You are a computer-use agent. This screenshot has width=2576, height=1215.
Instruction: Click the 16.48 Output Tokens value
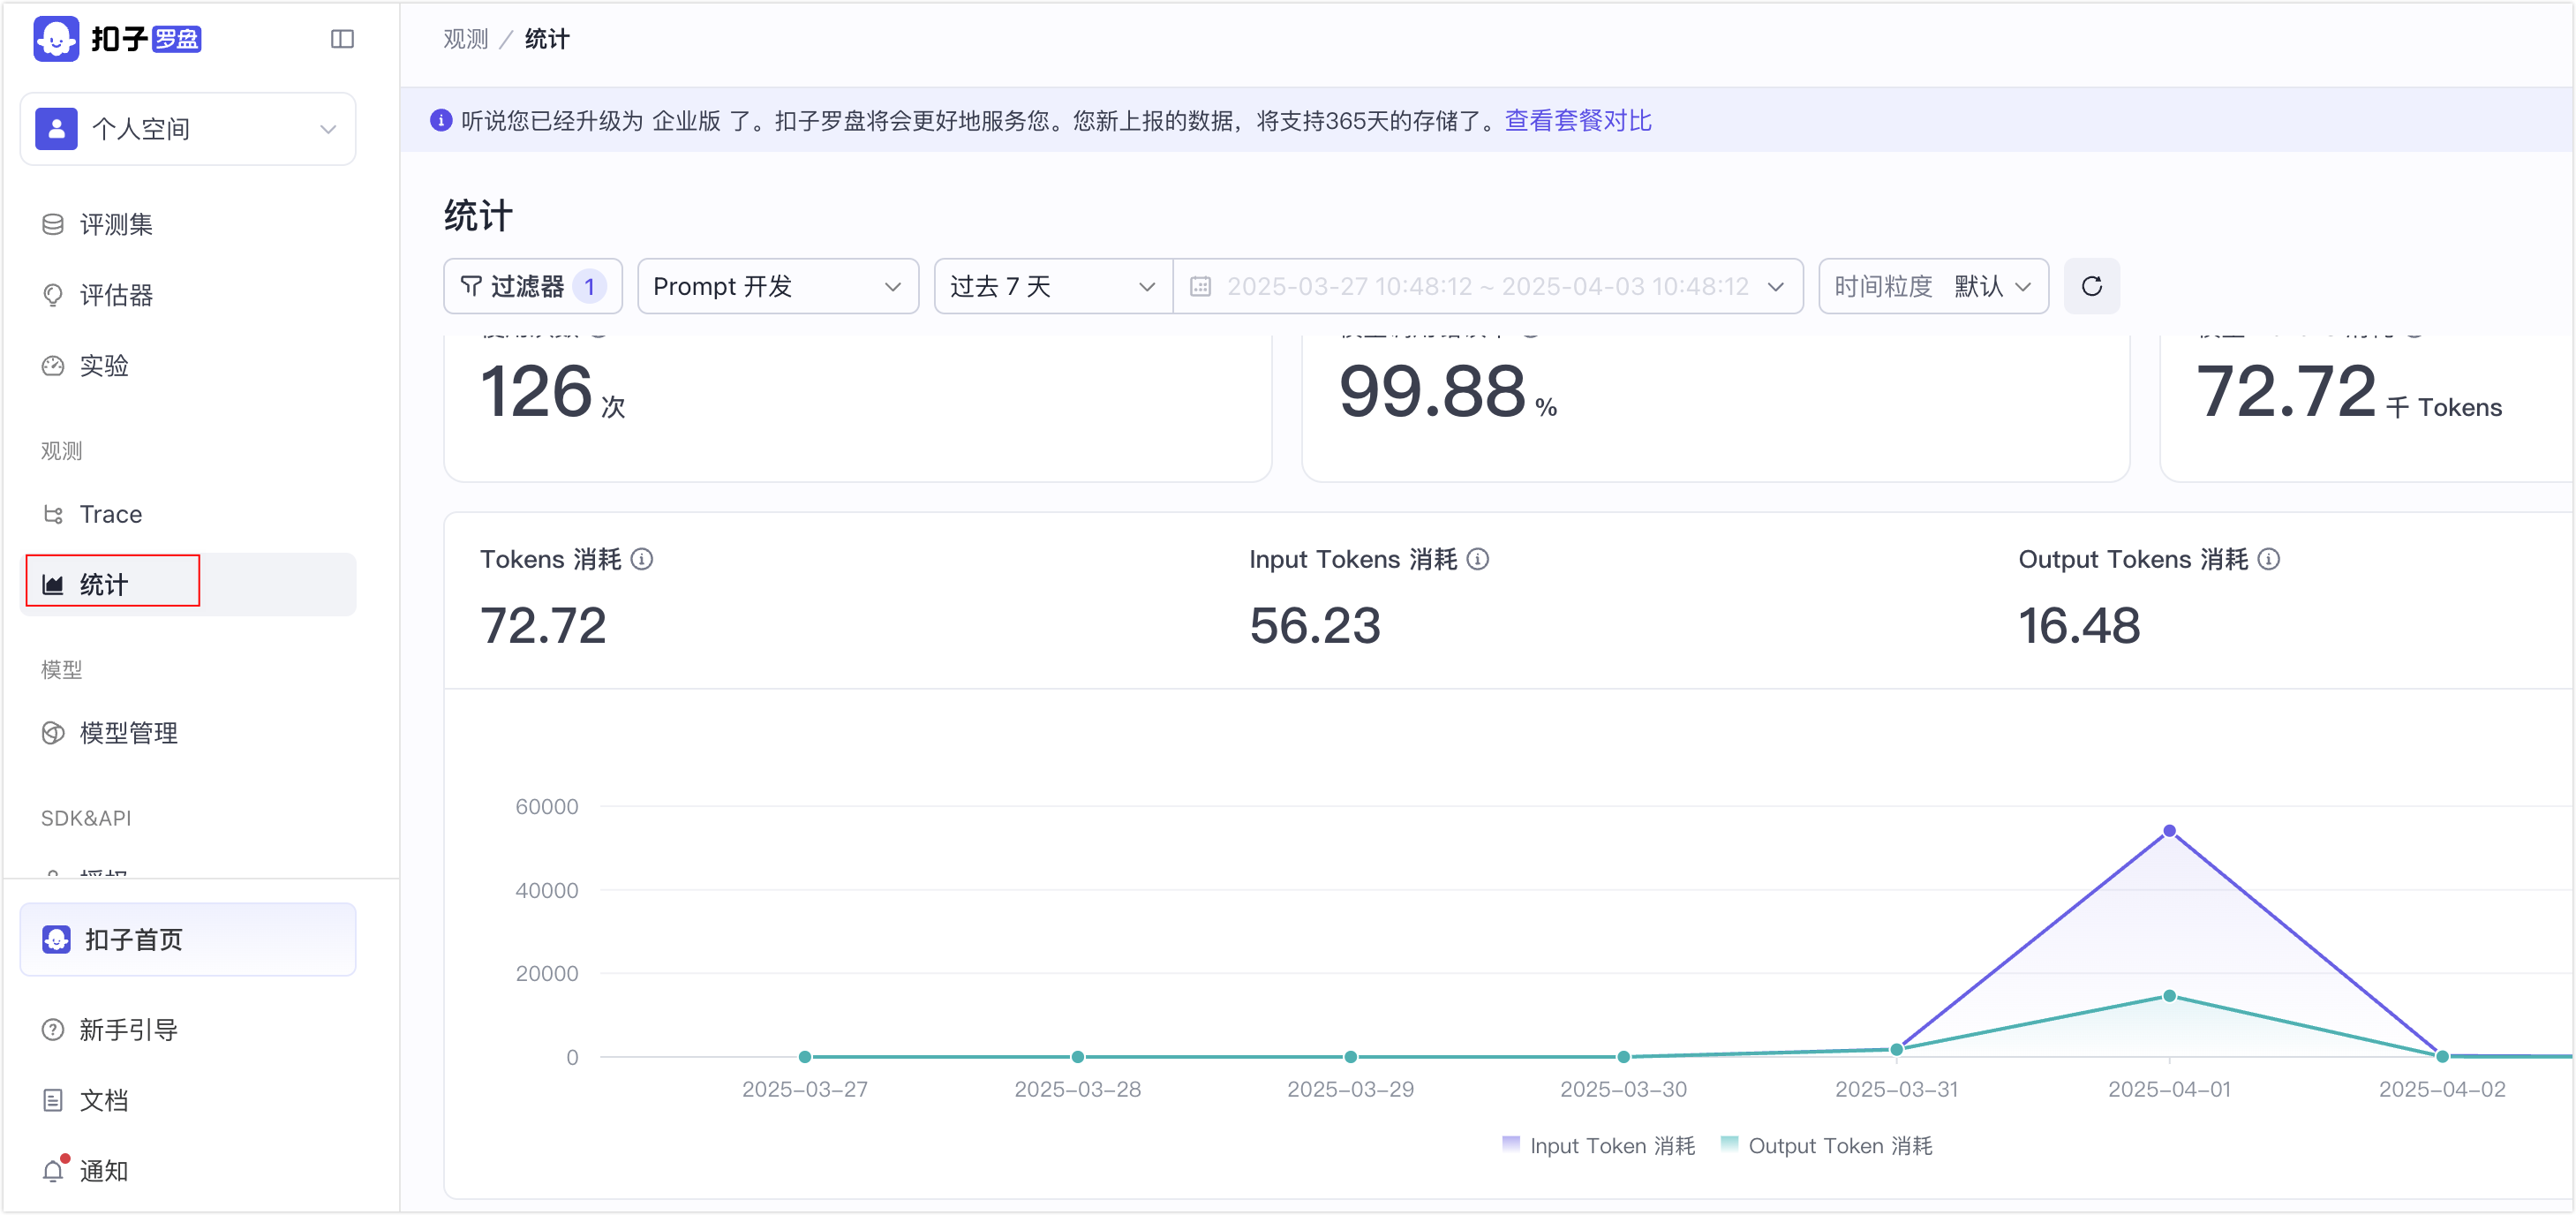point(2079,626)
